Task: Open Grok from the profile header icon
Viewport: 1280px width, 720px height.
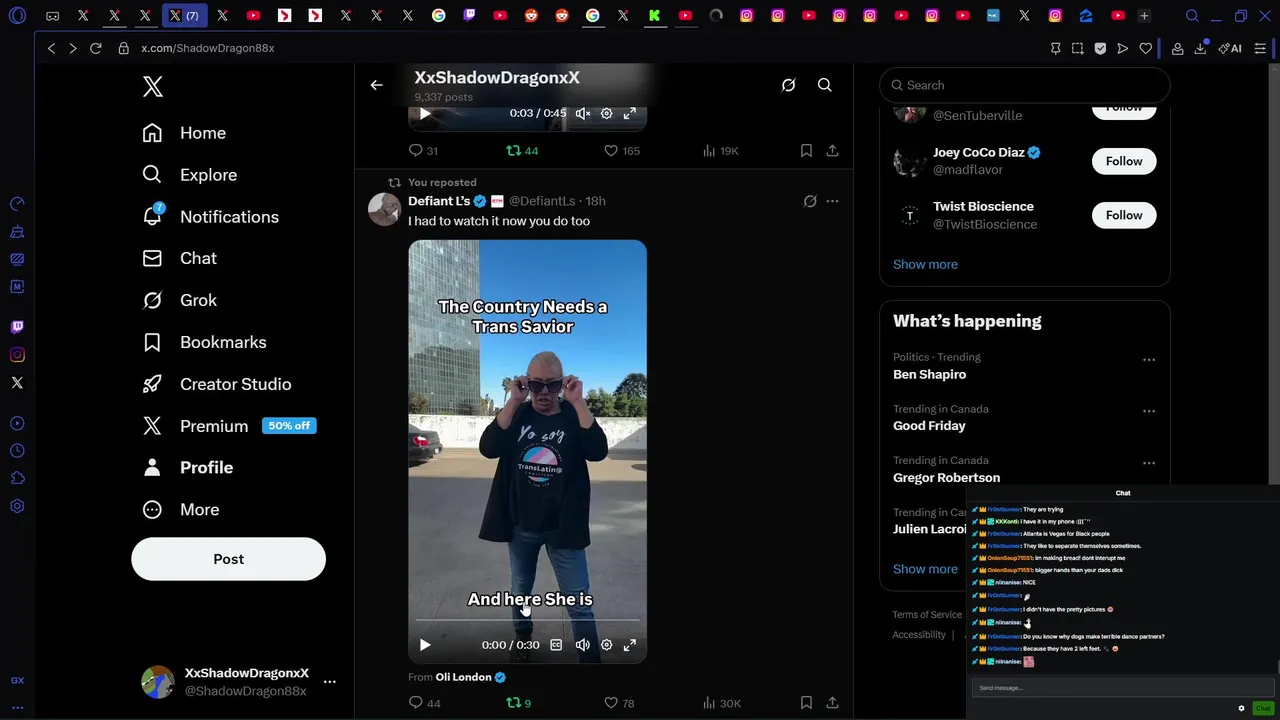Action: pos(788,86)
